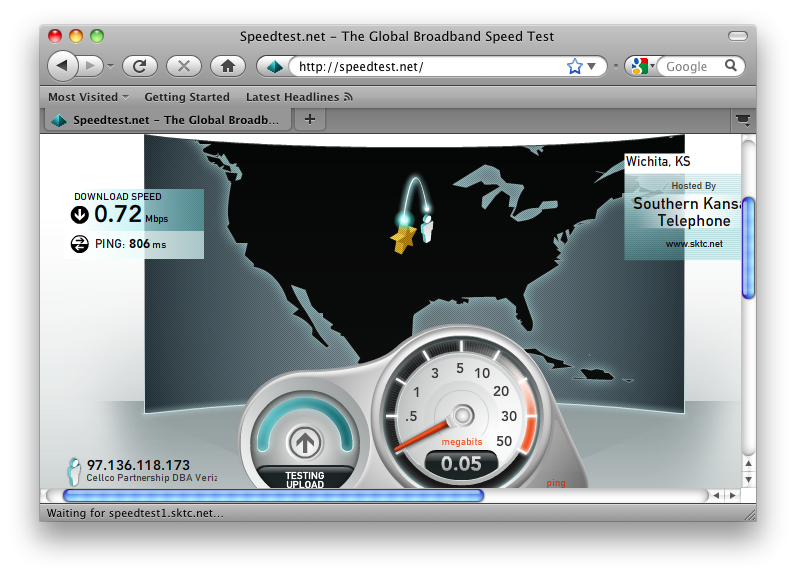Click the horizontal scrollbar right arrow

coord(732,496)
